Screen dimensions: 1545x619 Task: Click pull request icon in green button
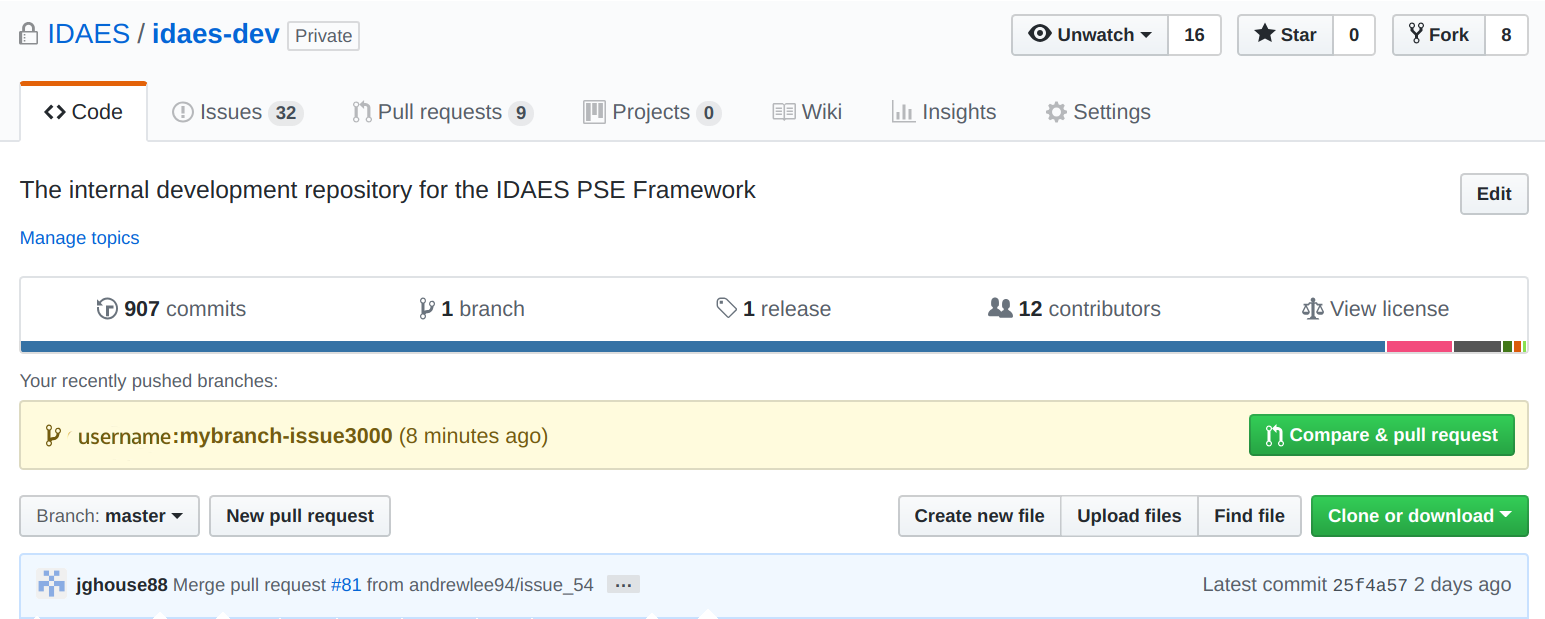(x=1274, y=435)
